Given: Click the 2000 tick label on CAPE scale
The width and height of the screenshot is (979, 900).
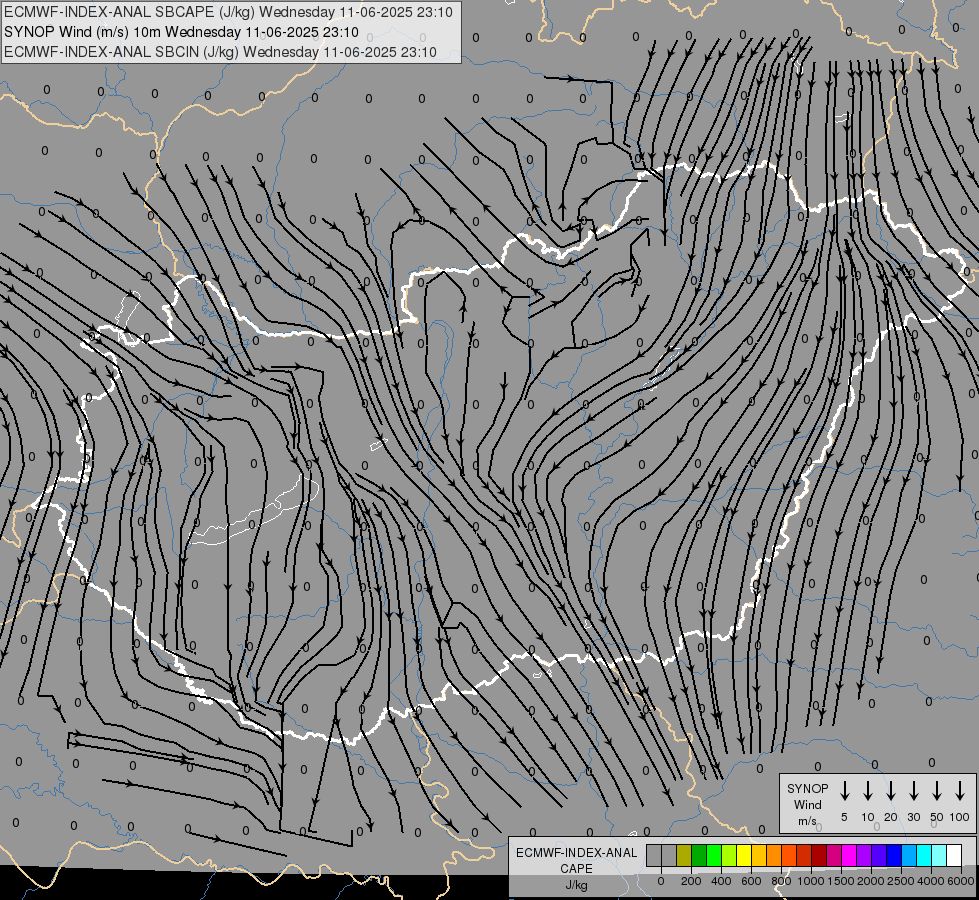Looking at the screenshot, I should coord(871,881).
